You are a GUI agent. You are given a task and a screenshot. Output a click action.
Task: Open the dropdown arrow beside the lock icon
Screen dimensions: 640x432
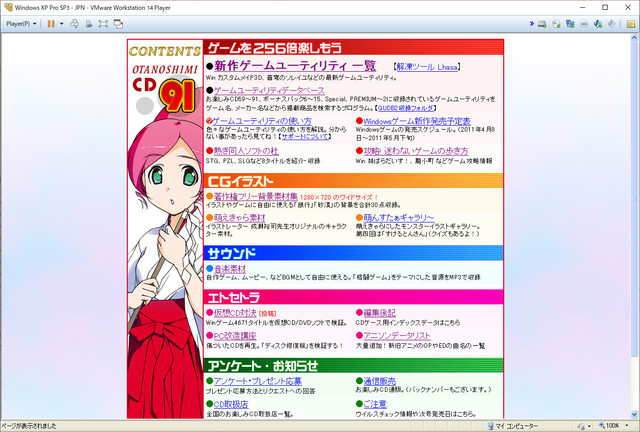coord(589,427)
